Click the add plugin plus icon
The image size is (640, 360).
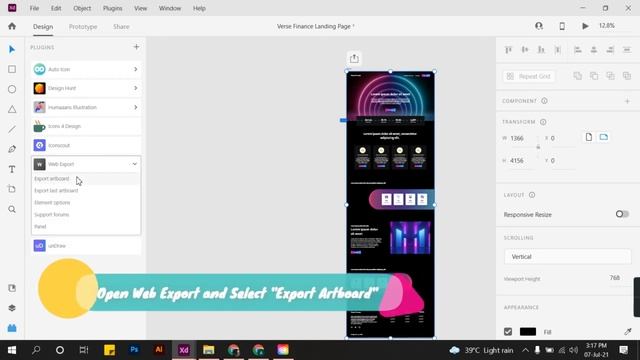coord(136,47)
